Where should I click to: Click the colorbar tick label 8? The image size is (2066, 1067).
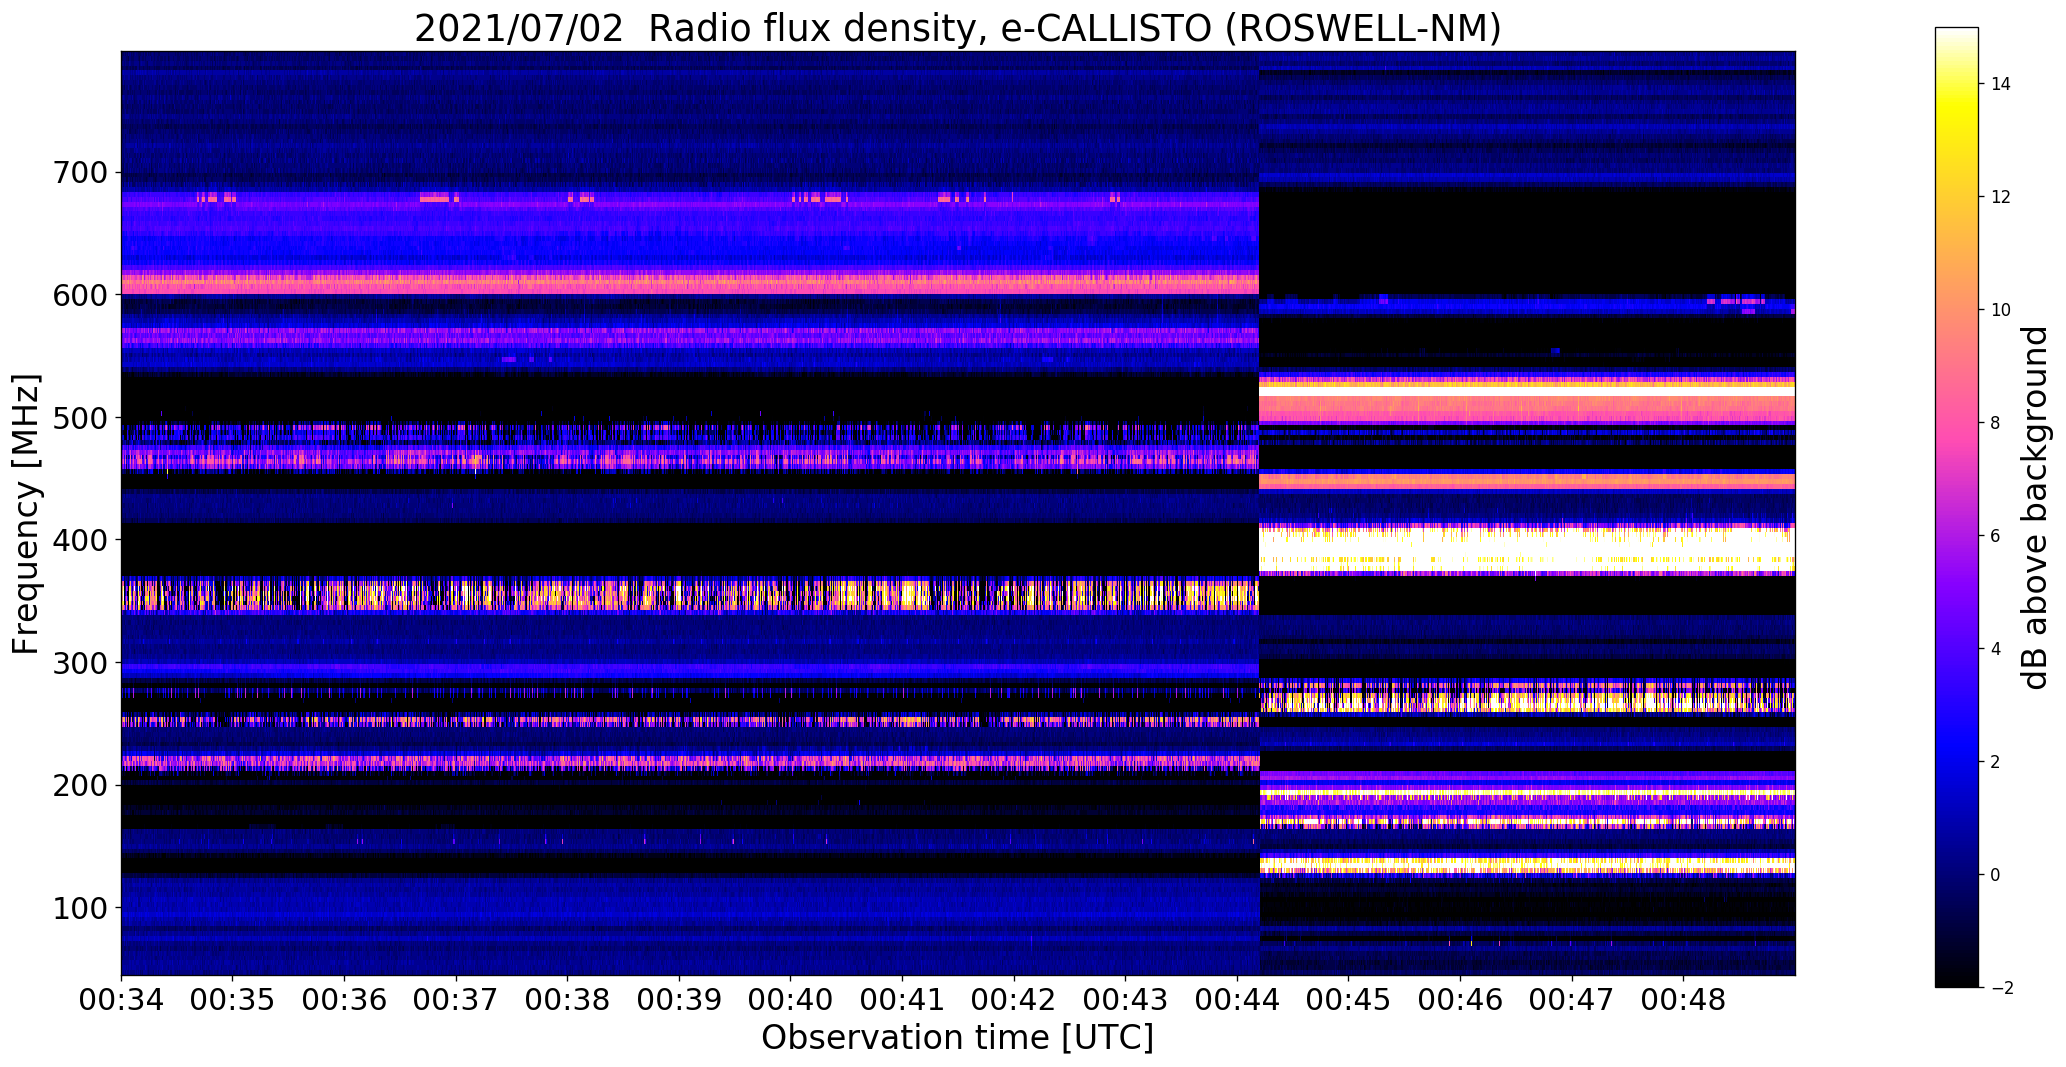coord(1996,423)
